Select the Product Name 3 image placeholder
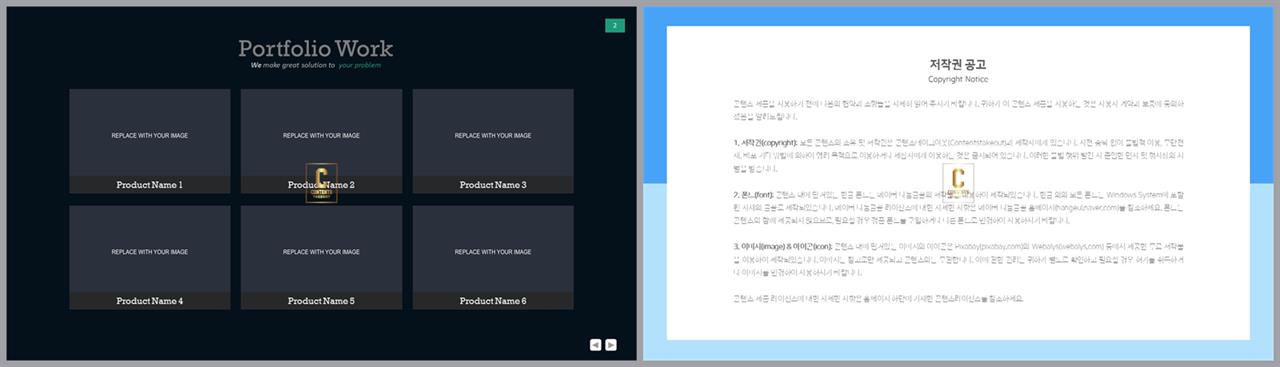The height and width of the screenshot is (367, 1280). tap(493, 133)
